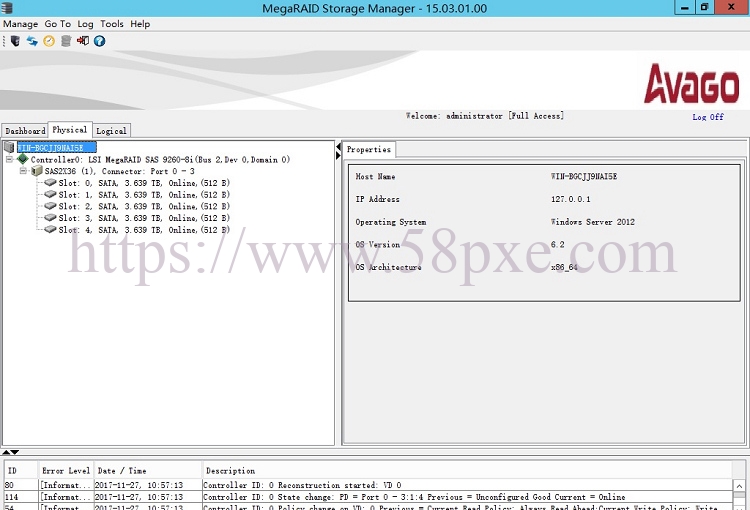The height and width of the screenshot is (510, 750).
Task: Collapse the Controller0 tree node
Action: point(9,159)
